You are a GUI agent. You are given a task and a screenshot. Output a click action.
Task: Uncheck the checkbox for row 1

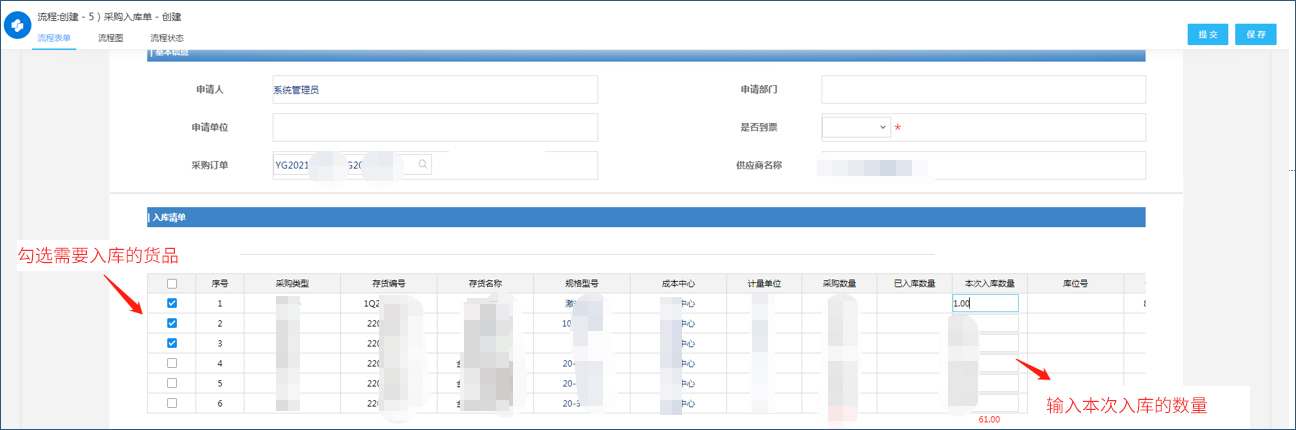172,303
